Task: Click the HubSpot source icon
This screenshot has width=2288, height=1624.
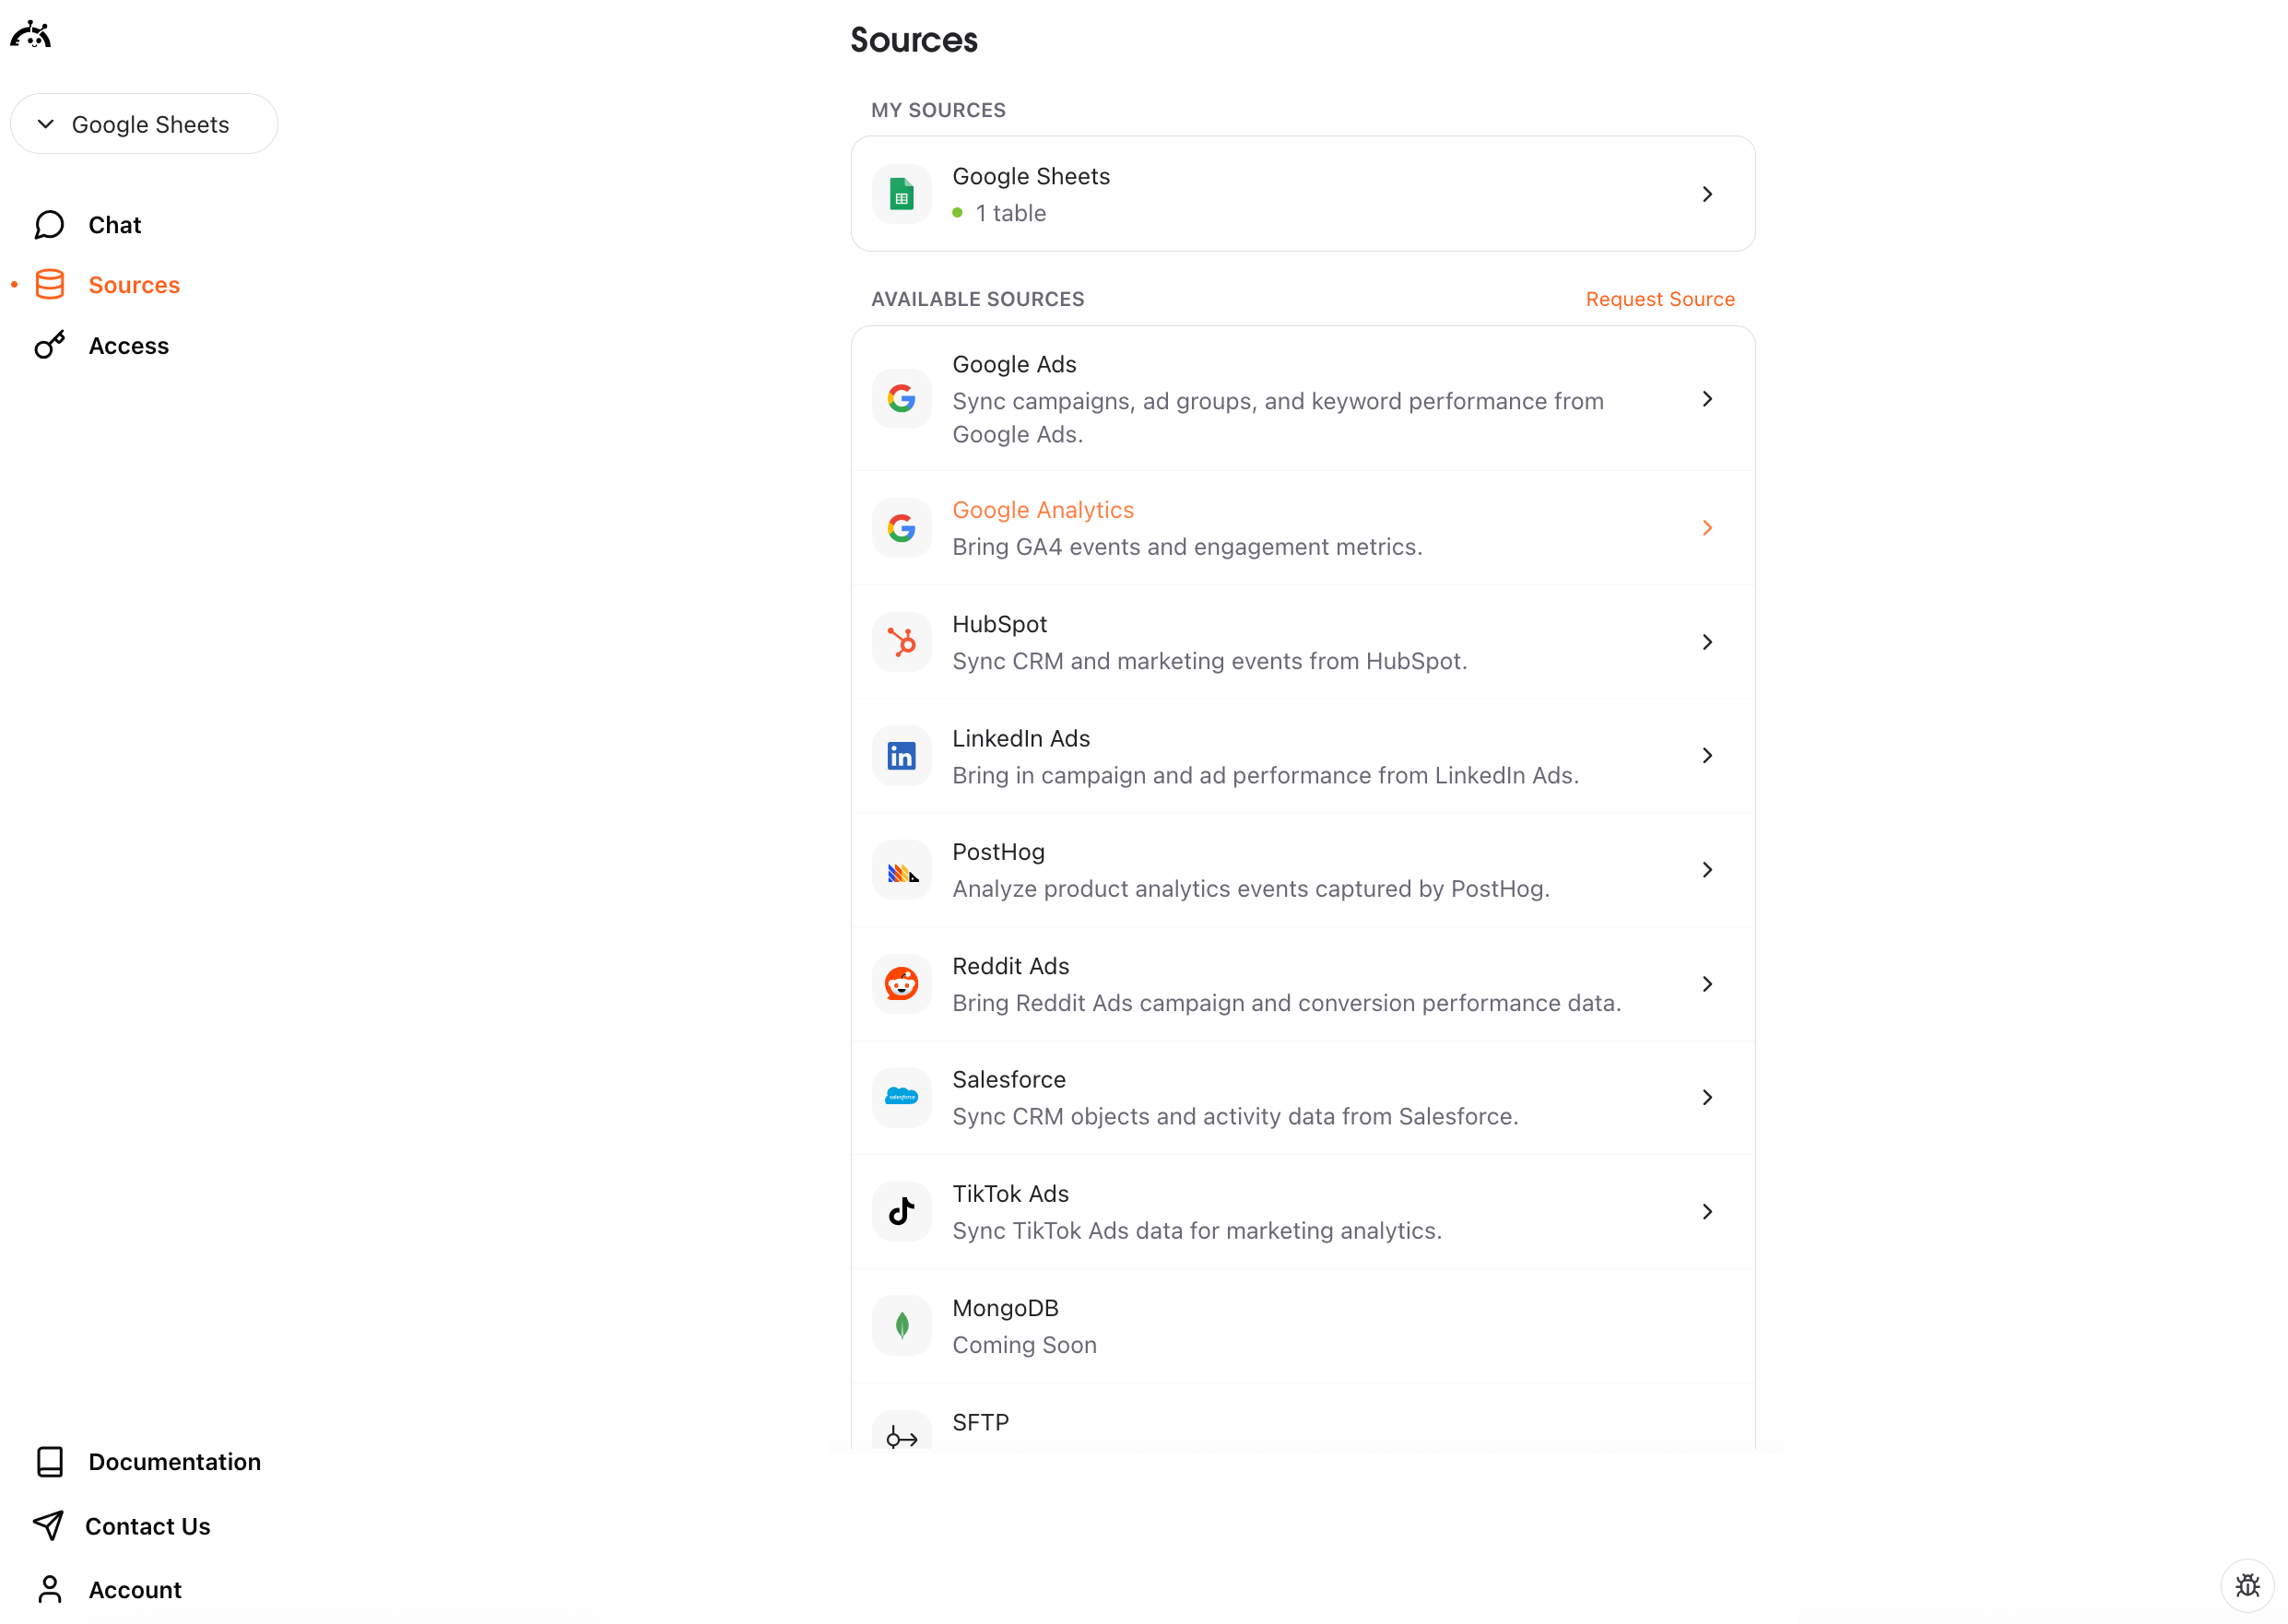Action: (901, 641)
